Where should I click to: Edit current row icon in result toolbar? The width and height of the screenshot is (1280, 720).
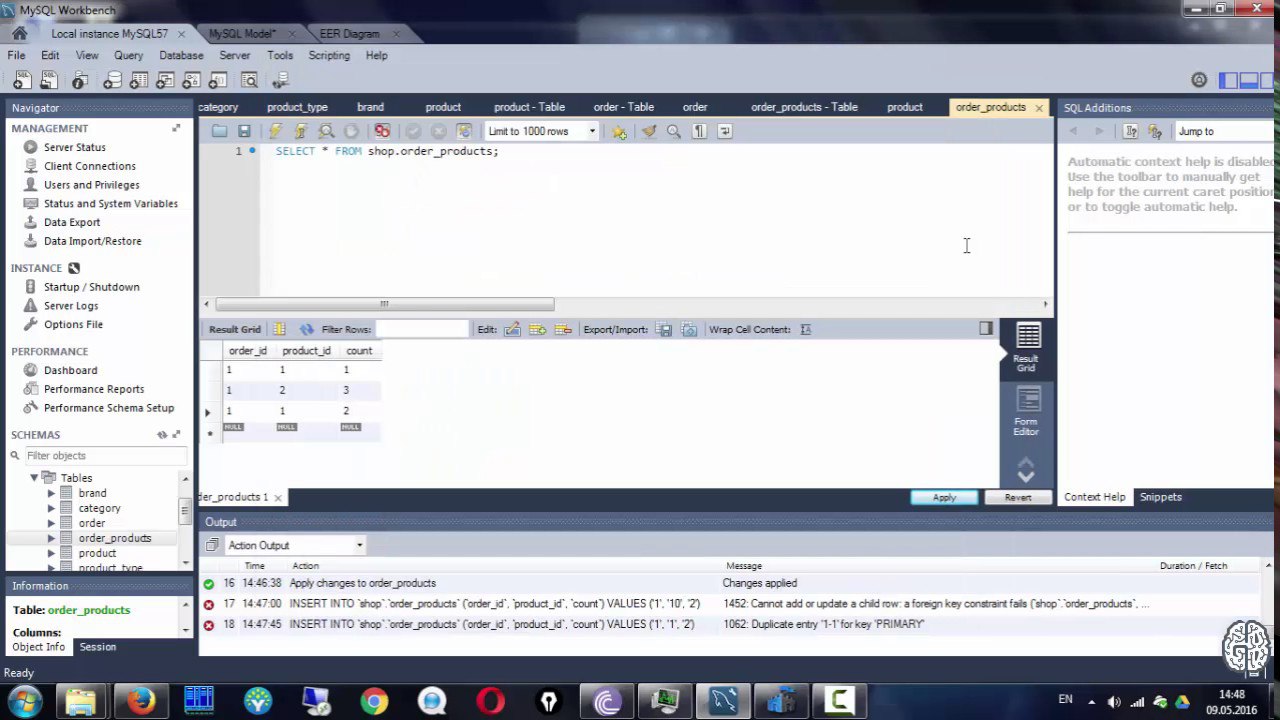[512, 329]
